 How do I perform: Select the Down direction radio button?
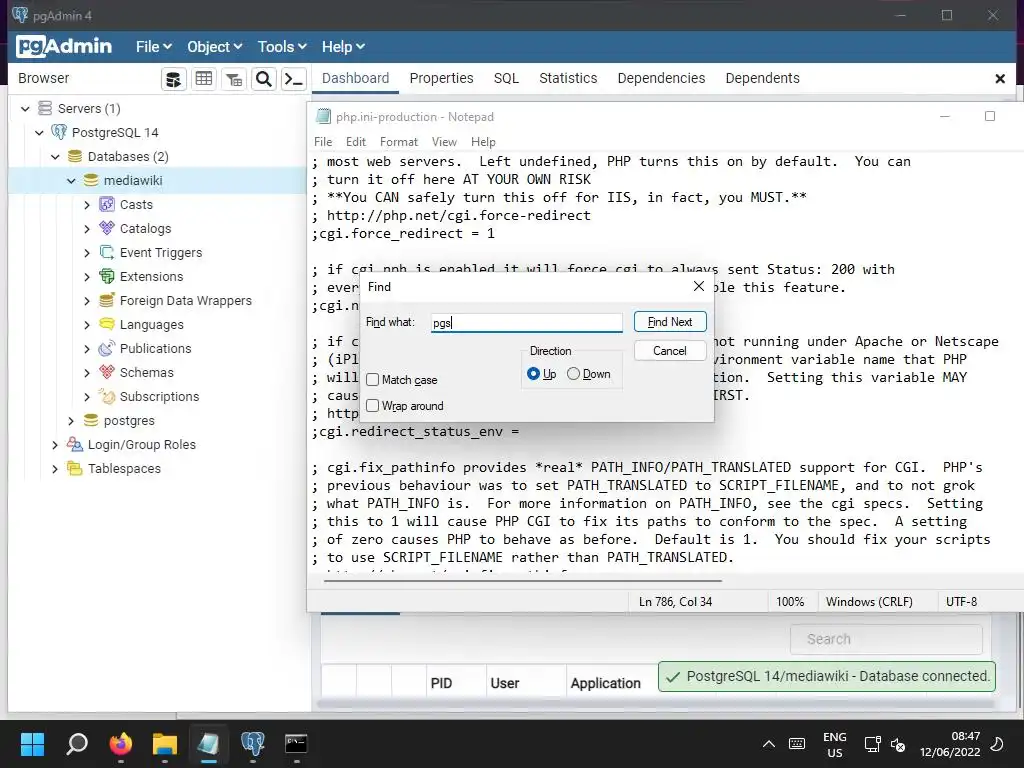pos(573,374)
